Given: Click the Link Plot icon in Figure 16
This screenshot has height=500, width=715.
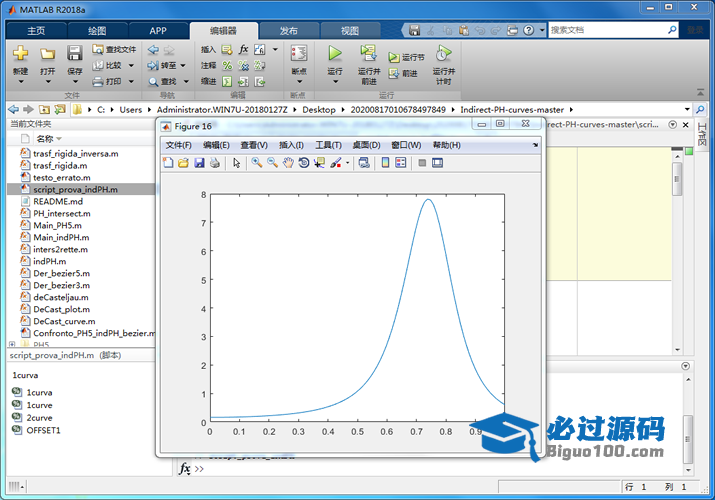Looking at the screenshot, I should 364,163.
